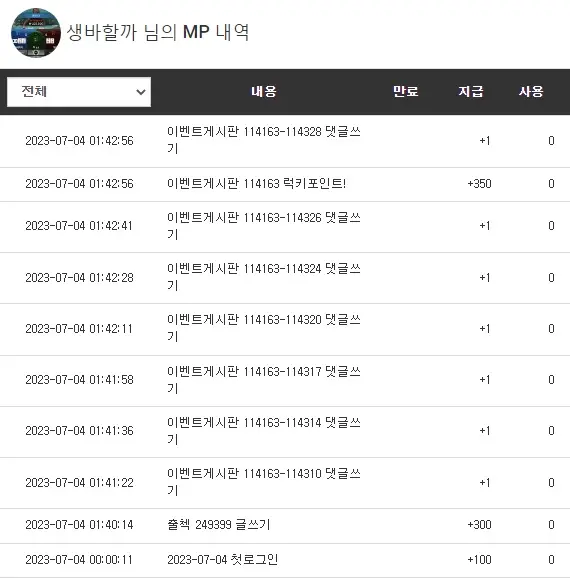Viewport: 570px width, 578px height.
Task: Open the 114163-114310 댓글쓰기 entry
Action: (264, 482)
